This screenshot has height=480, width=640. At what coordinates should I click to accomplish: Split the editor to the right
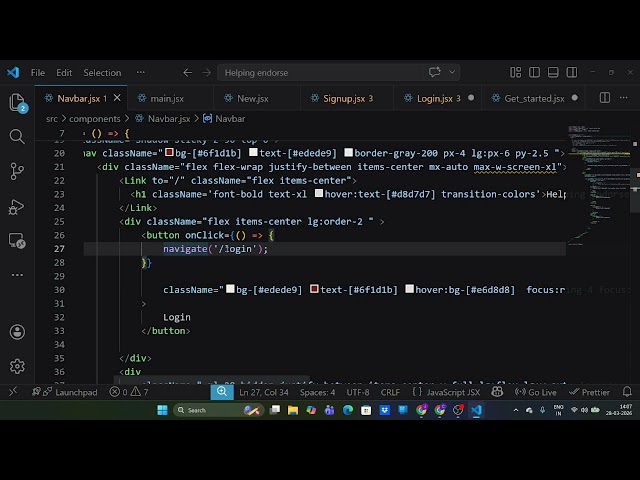coord(605,98)
